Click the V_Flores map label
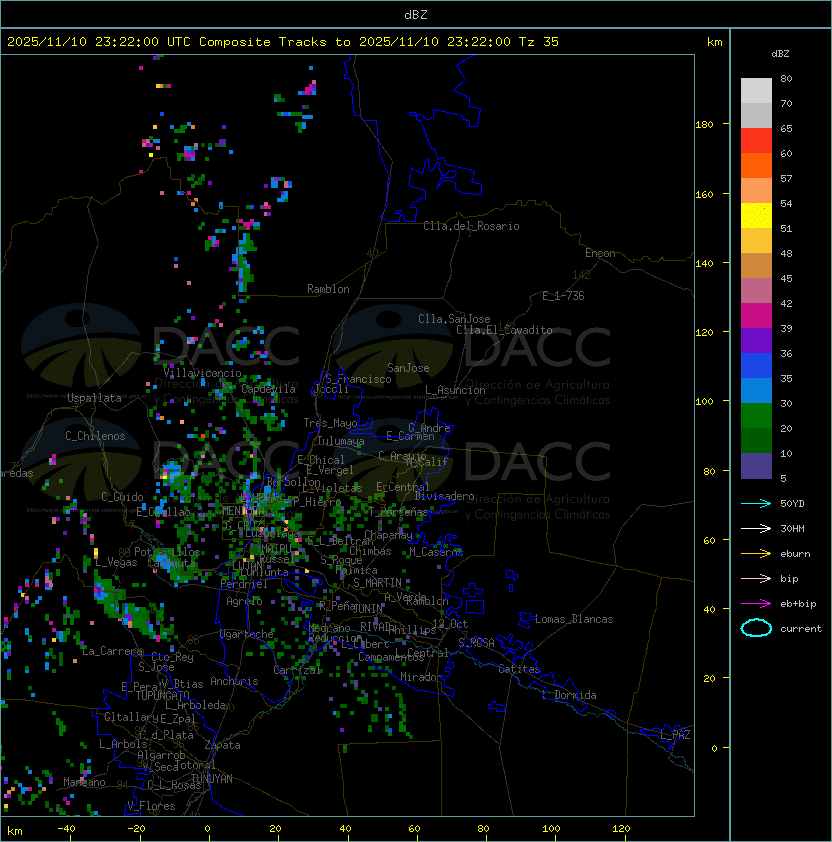Viewport: 832px width, 842px height. [x=151, y=806]
